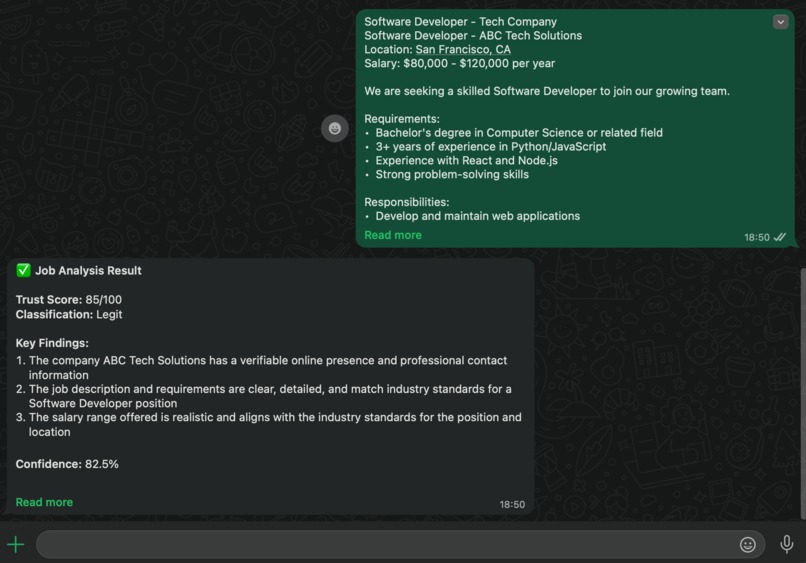Click the salary $80,000 - $120,000 line
Image resolution: width=806 pixels, height=563 pixels.
point(460,63)
